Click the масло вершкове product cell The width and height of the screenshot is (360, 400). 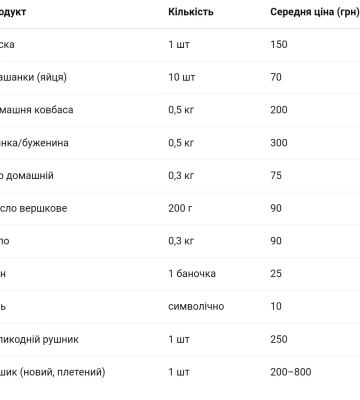pyautogui.click(x=33, y=208)
